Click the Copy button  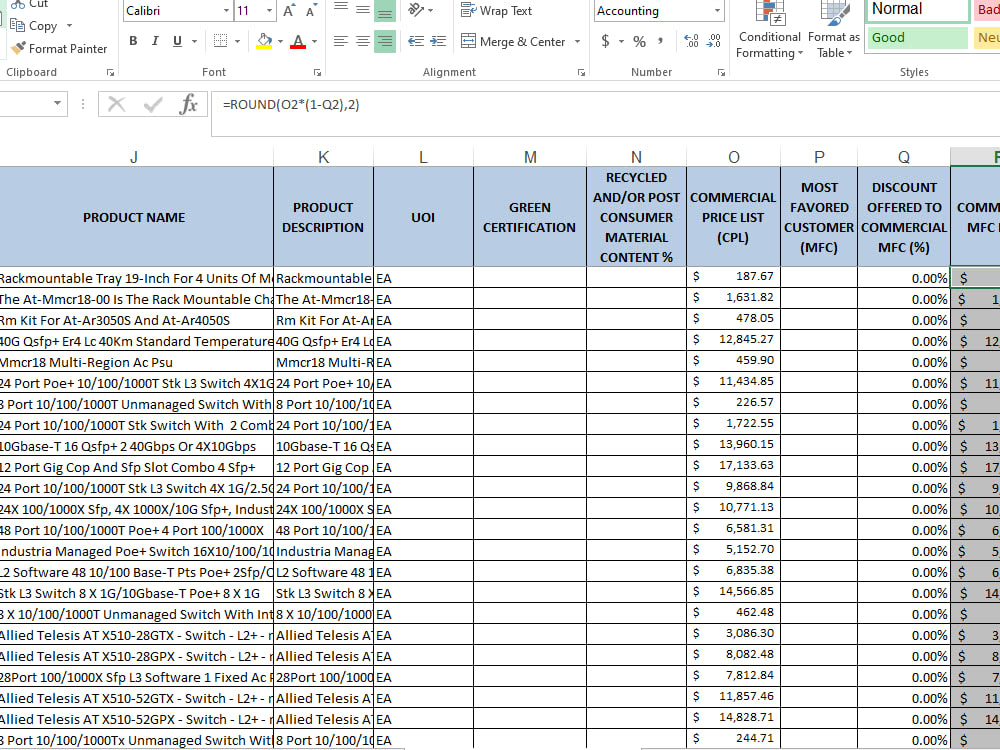pos(35,26)
